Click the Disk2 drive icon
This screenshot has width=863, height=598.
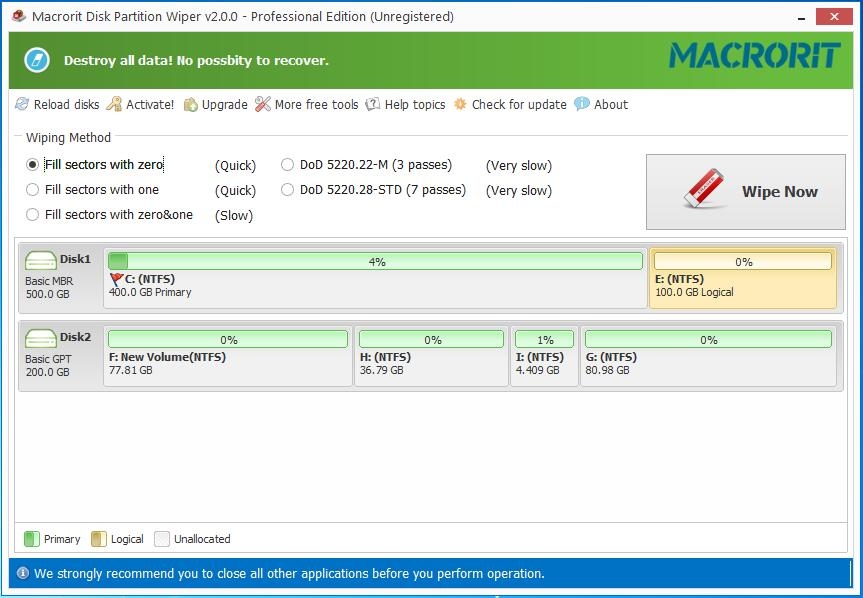point(41,338)
